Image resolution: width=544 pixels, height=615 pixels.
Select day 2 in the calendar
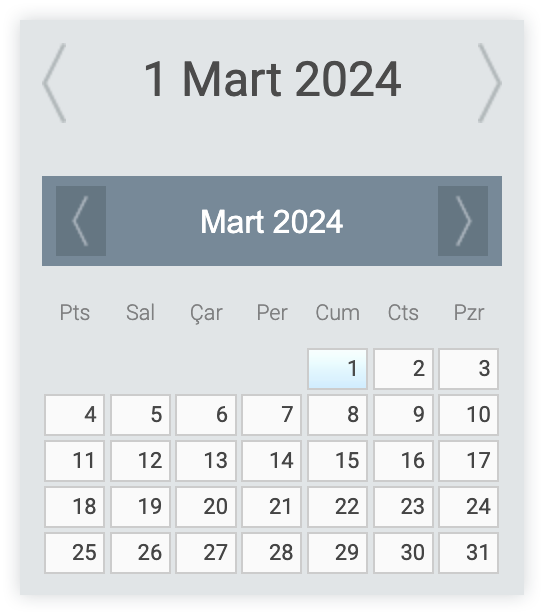pos(403,369)
